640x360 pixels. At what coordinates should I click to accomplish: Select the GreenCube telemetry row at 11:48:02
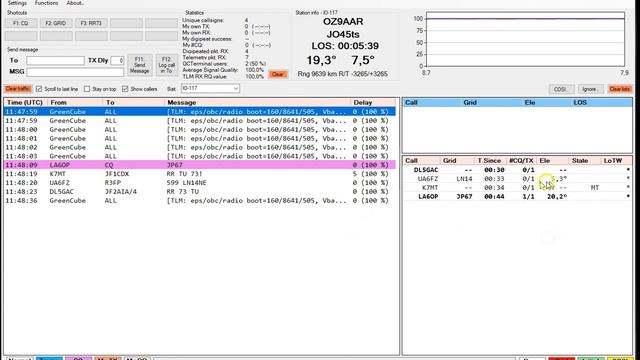200,147
